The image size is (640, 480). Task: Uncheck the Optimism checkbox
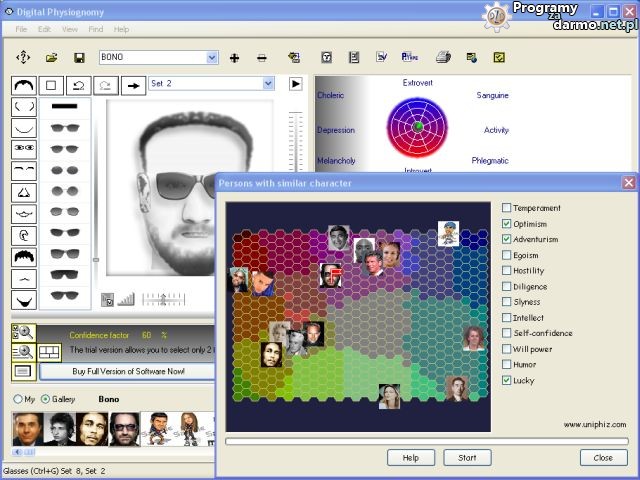tap(507, 224)
